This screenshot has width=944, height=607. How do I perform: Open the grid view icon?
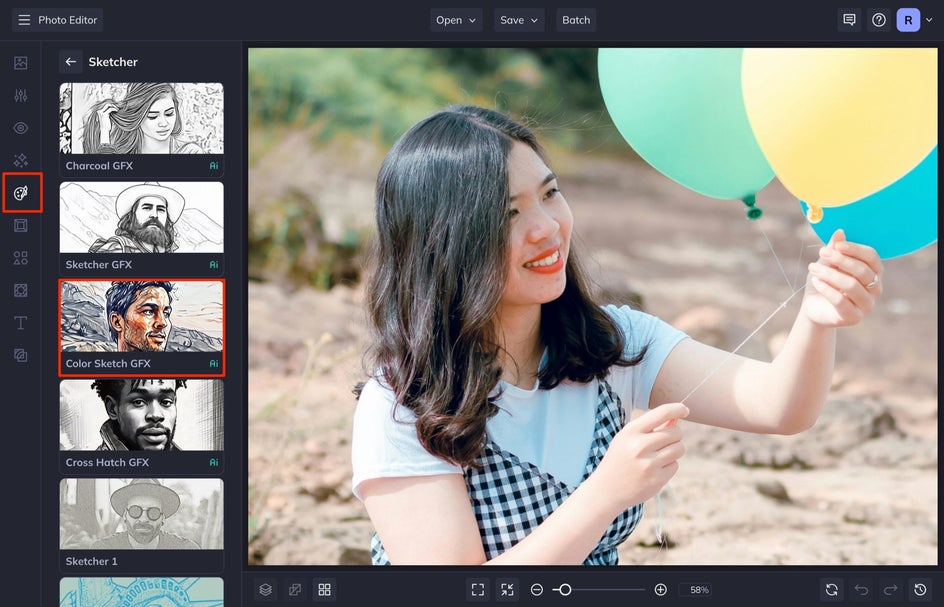[x=324, y=590]
